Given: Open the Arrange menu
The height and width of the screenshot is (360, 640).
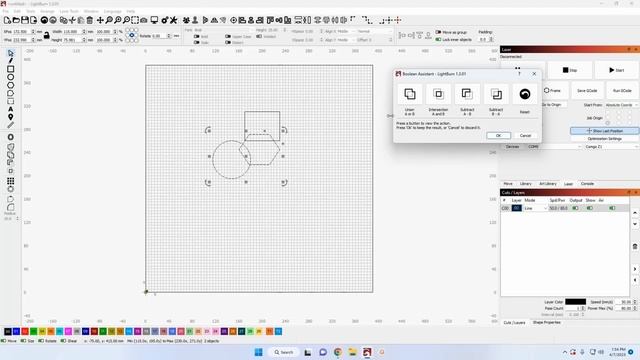Looking at the screenshot, I should tap(47, 11).
